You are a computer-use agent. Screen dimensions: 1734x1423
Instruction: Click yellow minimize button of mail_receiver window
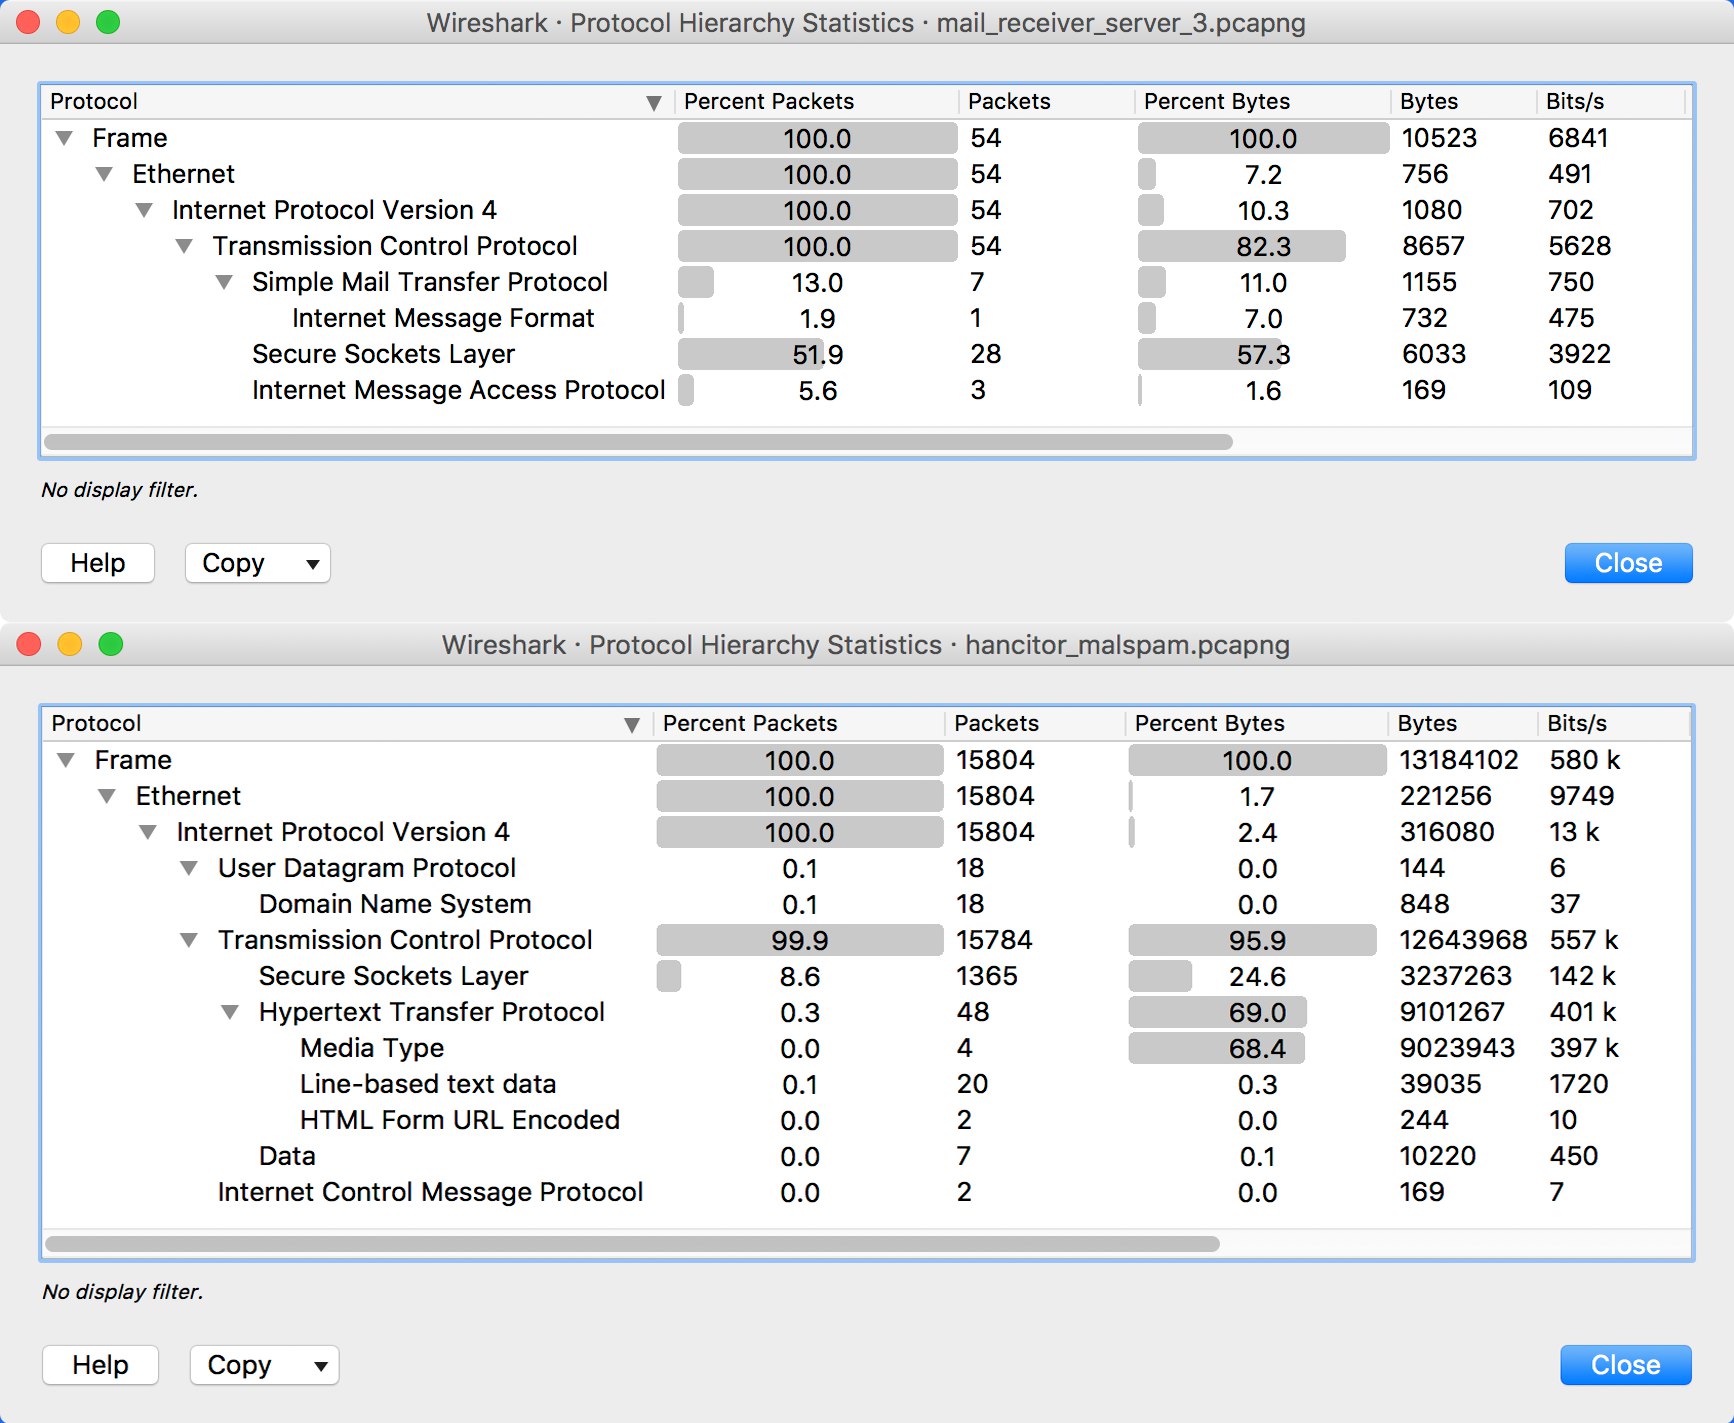pos(68,22)
